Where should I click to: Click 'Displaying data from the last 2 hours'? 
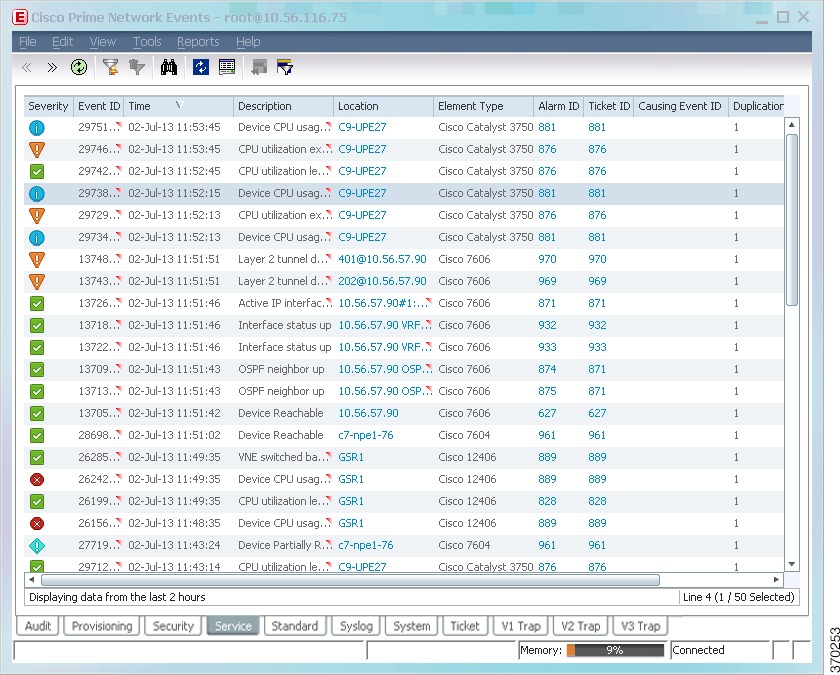click(x=117, y=597)
